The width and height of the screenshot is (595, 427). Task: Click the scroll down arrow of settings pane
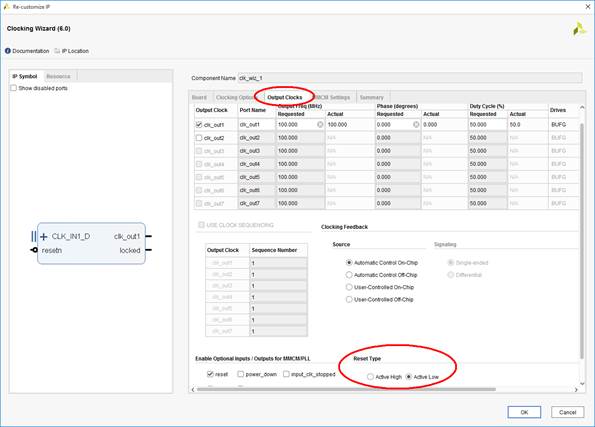pyautogui.click(x=582, y=384)
